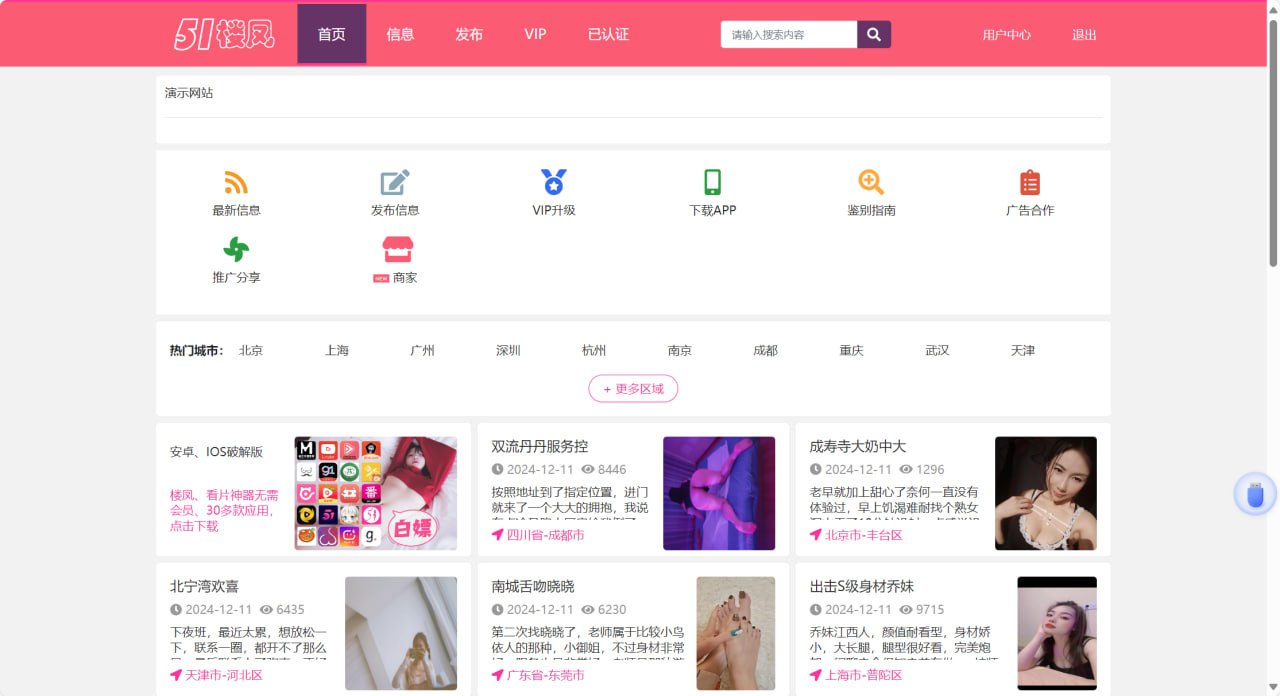Viewport: 1280px width, 696px height.
Task: Go to the 首页 navigation tab
Action: coord(331,34)
